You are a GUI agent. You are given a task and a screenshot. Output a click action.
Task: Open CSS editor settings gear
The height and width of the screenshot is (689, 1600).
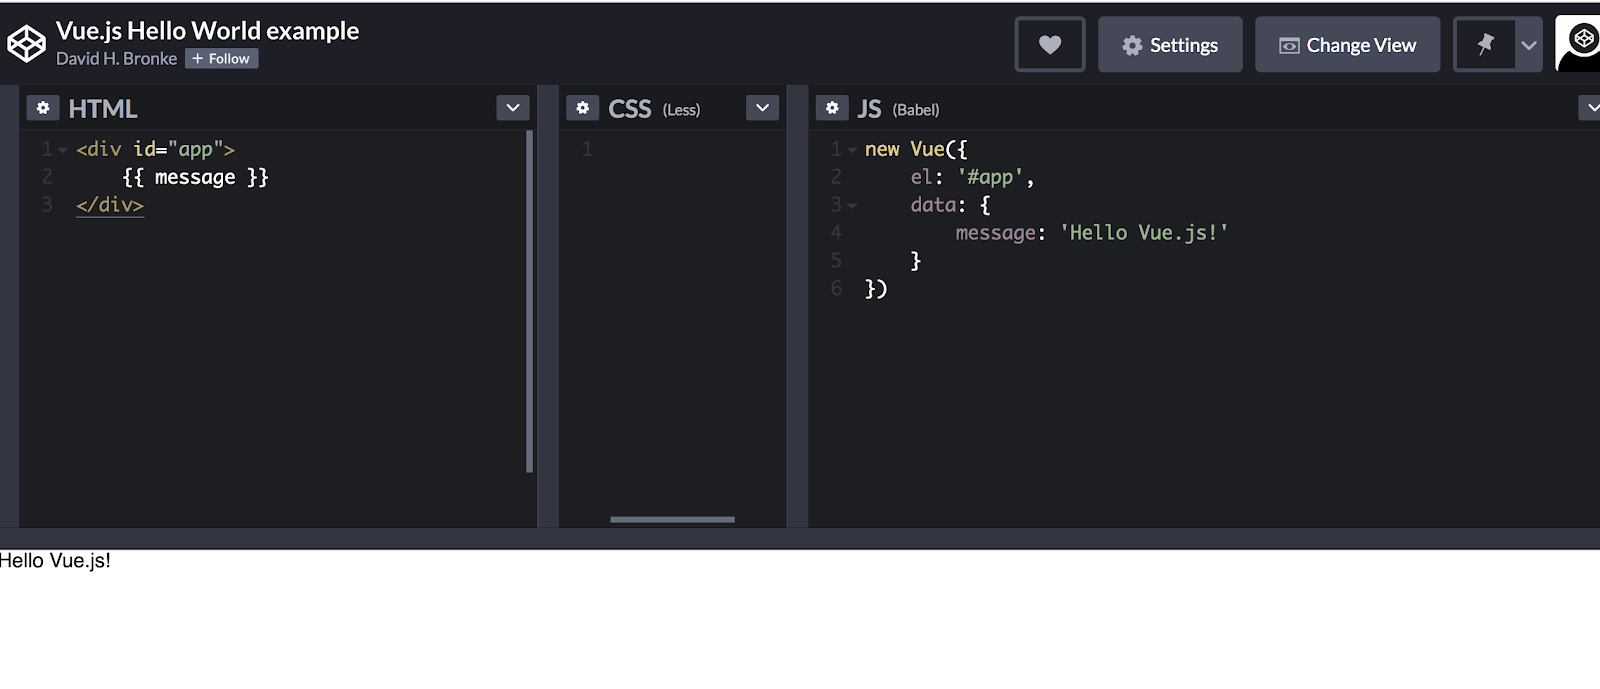583,108
